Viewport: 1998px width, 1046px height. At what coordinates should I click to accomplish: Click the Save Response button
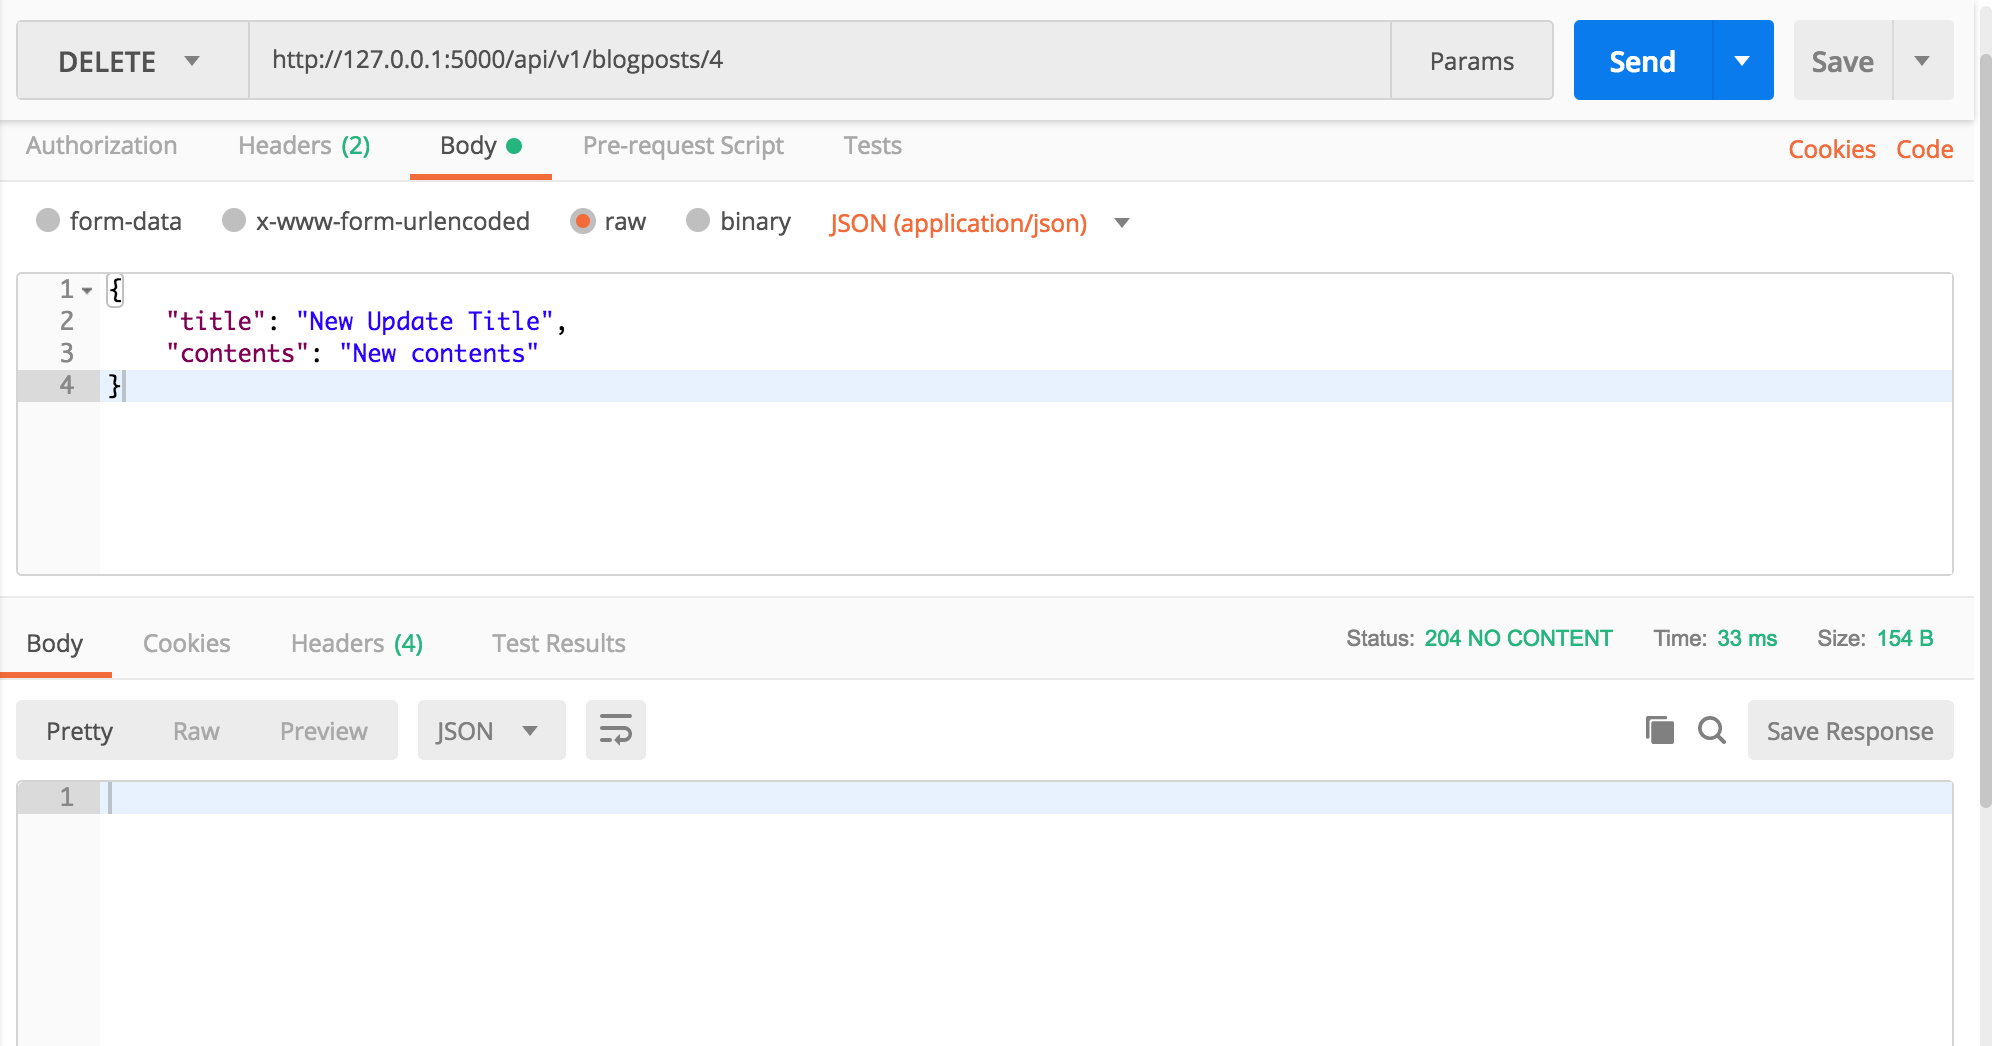point(1849,731)
